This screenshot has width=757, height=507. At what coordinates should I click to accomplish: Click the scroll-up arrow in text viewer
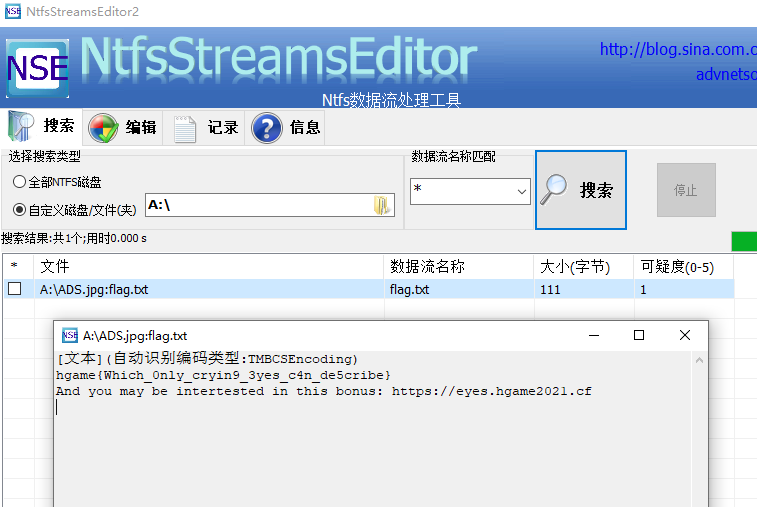pos(699,360)
